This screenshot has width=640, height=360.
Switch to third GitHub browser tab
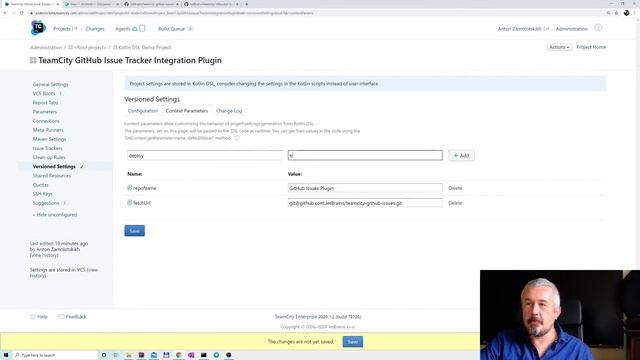[x=151, y=4]
